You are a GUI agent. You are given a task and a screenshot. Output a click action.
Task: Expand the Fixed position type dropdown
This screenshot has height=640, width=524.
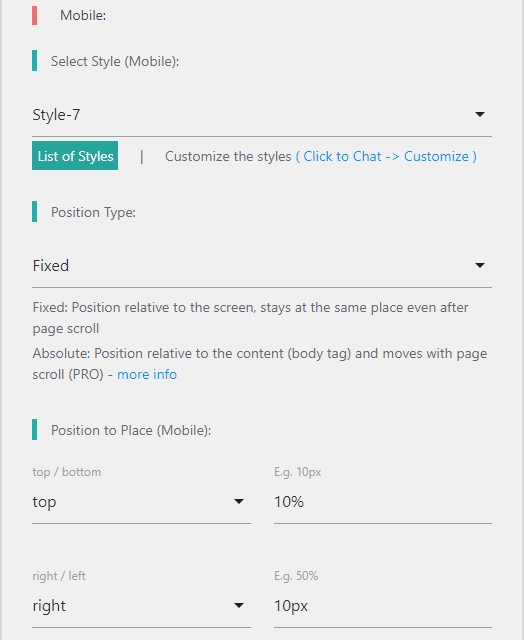coord(262,266)
